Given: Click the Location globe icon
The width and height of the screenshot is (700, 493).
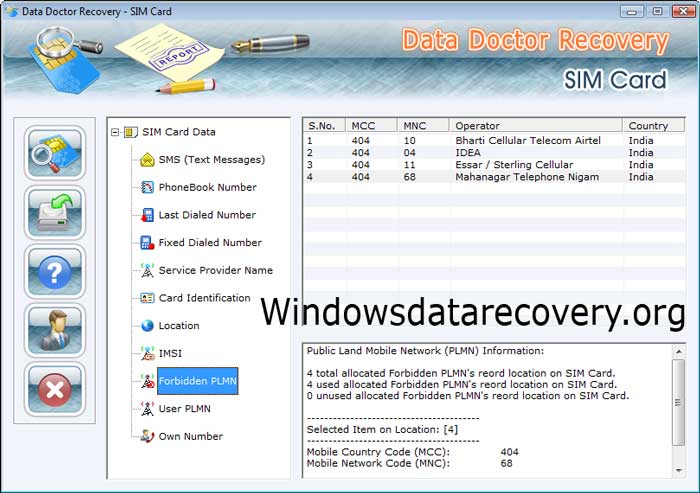Looking at the screenshot, I should pos(147,326).
